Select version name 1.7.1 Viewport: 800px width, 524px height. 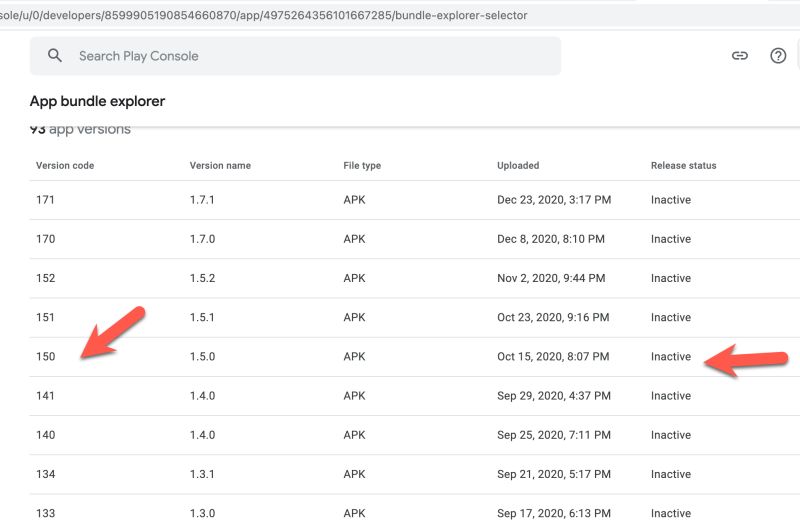pos(202,200)
